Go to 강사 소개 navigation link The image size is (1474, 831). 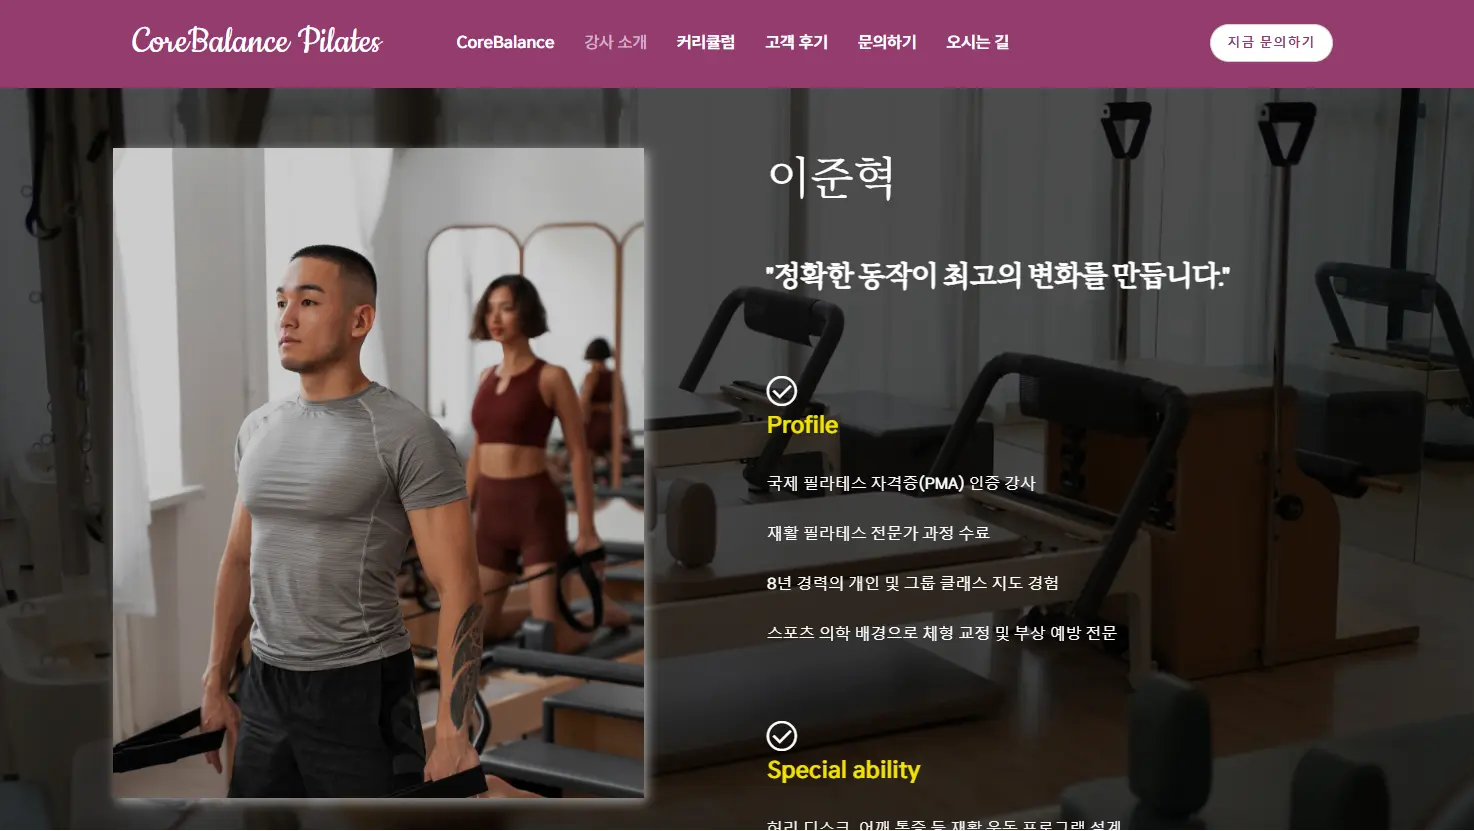616,42
